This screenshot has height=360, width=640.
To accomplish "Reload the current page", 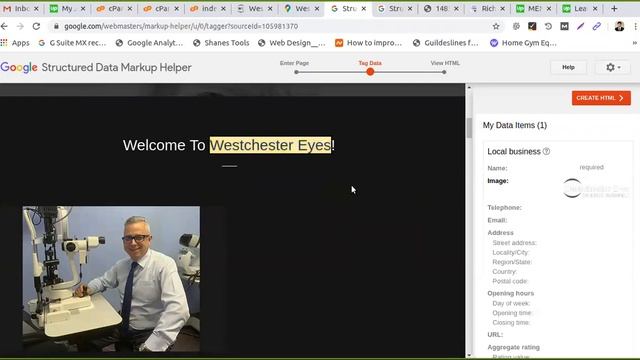I will point(36,26).
